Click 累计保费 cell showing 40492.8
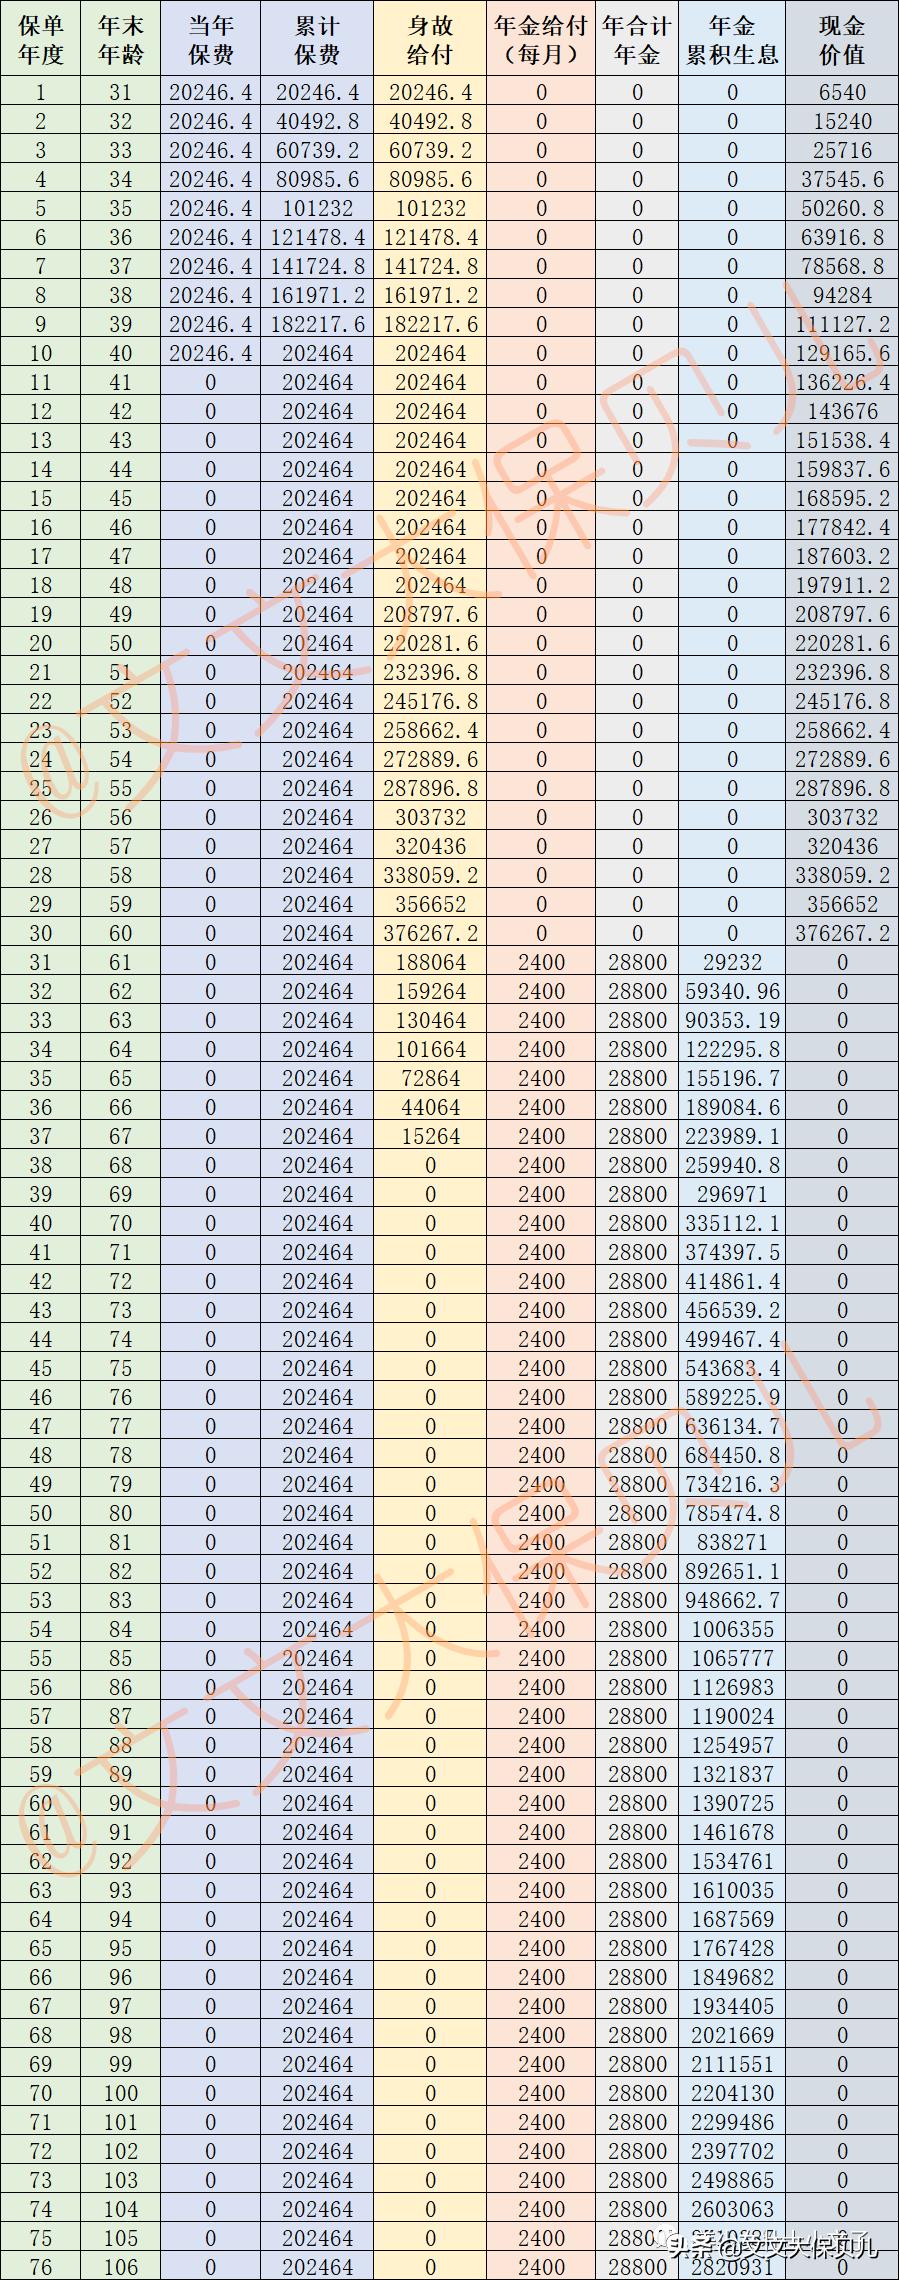The width and height of the screenshot is (899, 2280). point(318,121)
